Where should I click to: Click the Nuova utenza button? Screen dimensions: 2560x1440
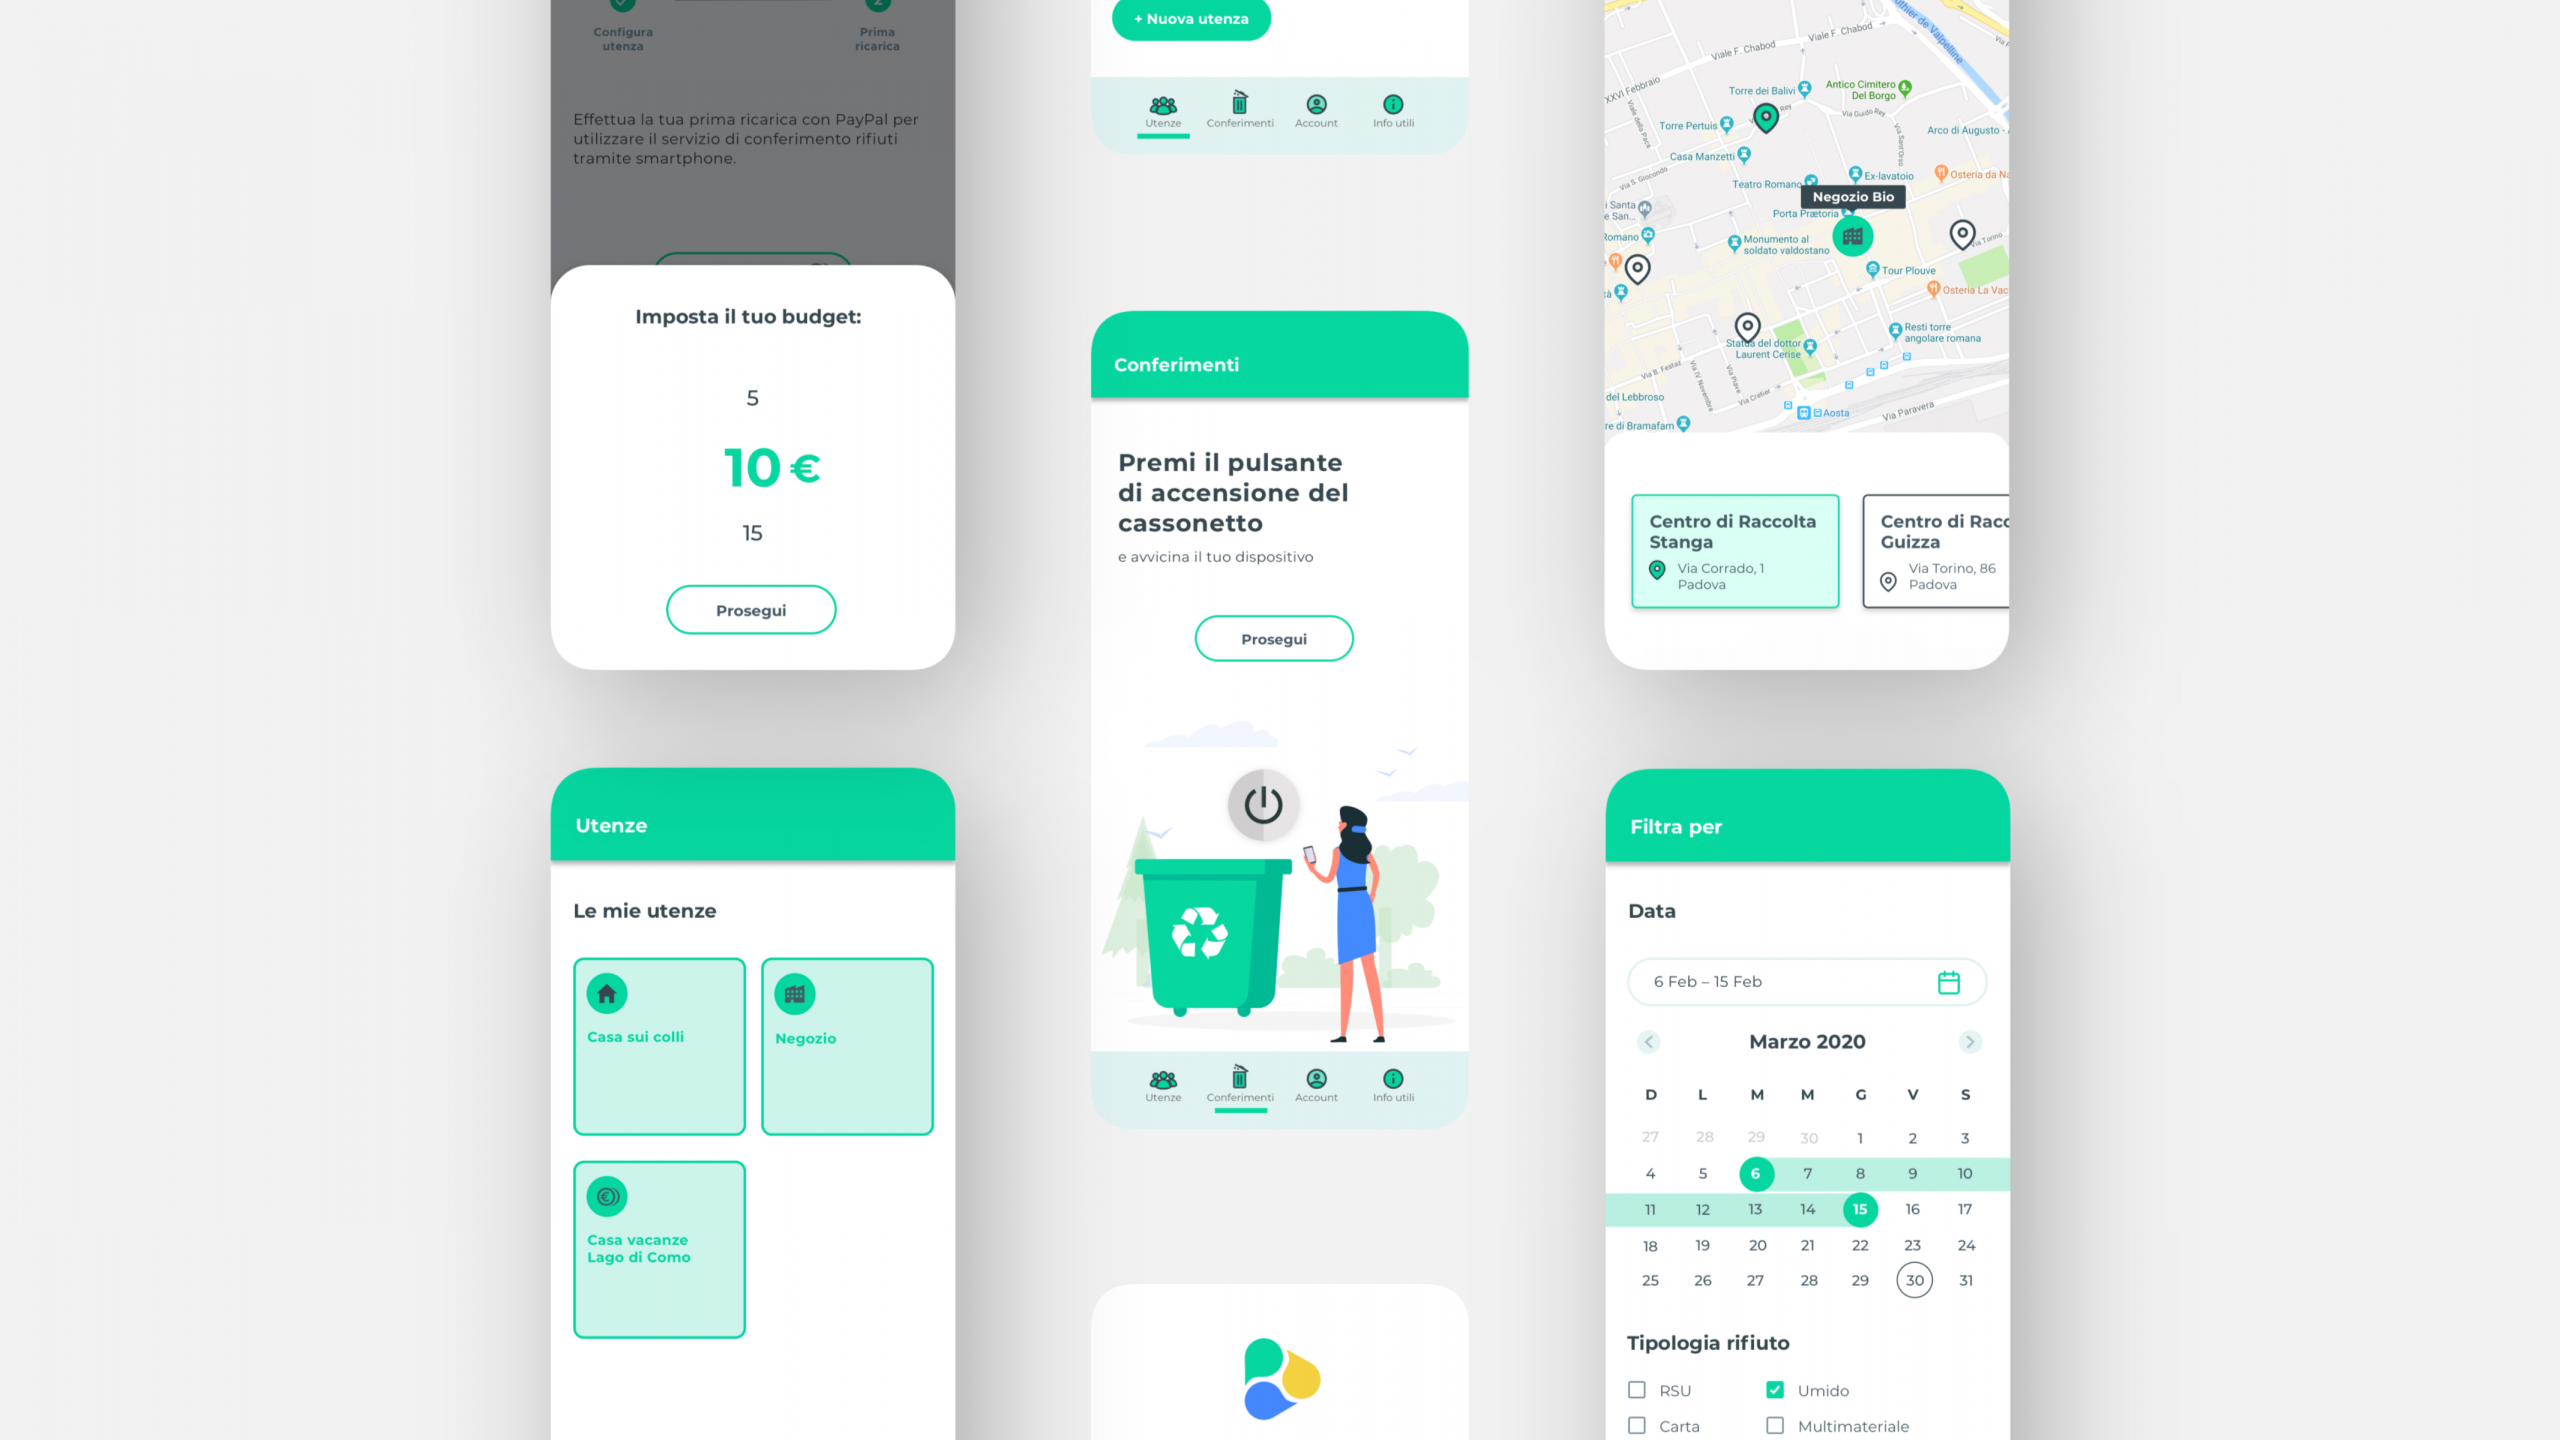[1192, 18]
